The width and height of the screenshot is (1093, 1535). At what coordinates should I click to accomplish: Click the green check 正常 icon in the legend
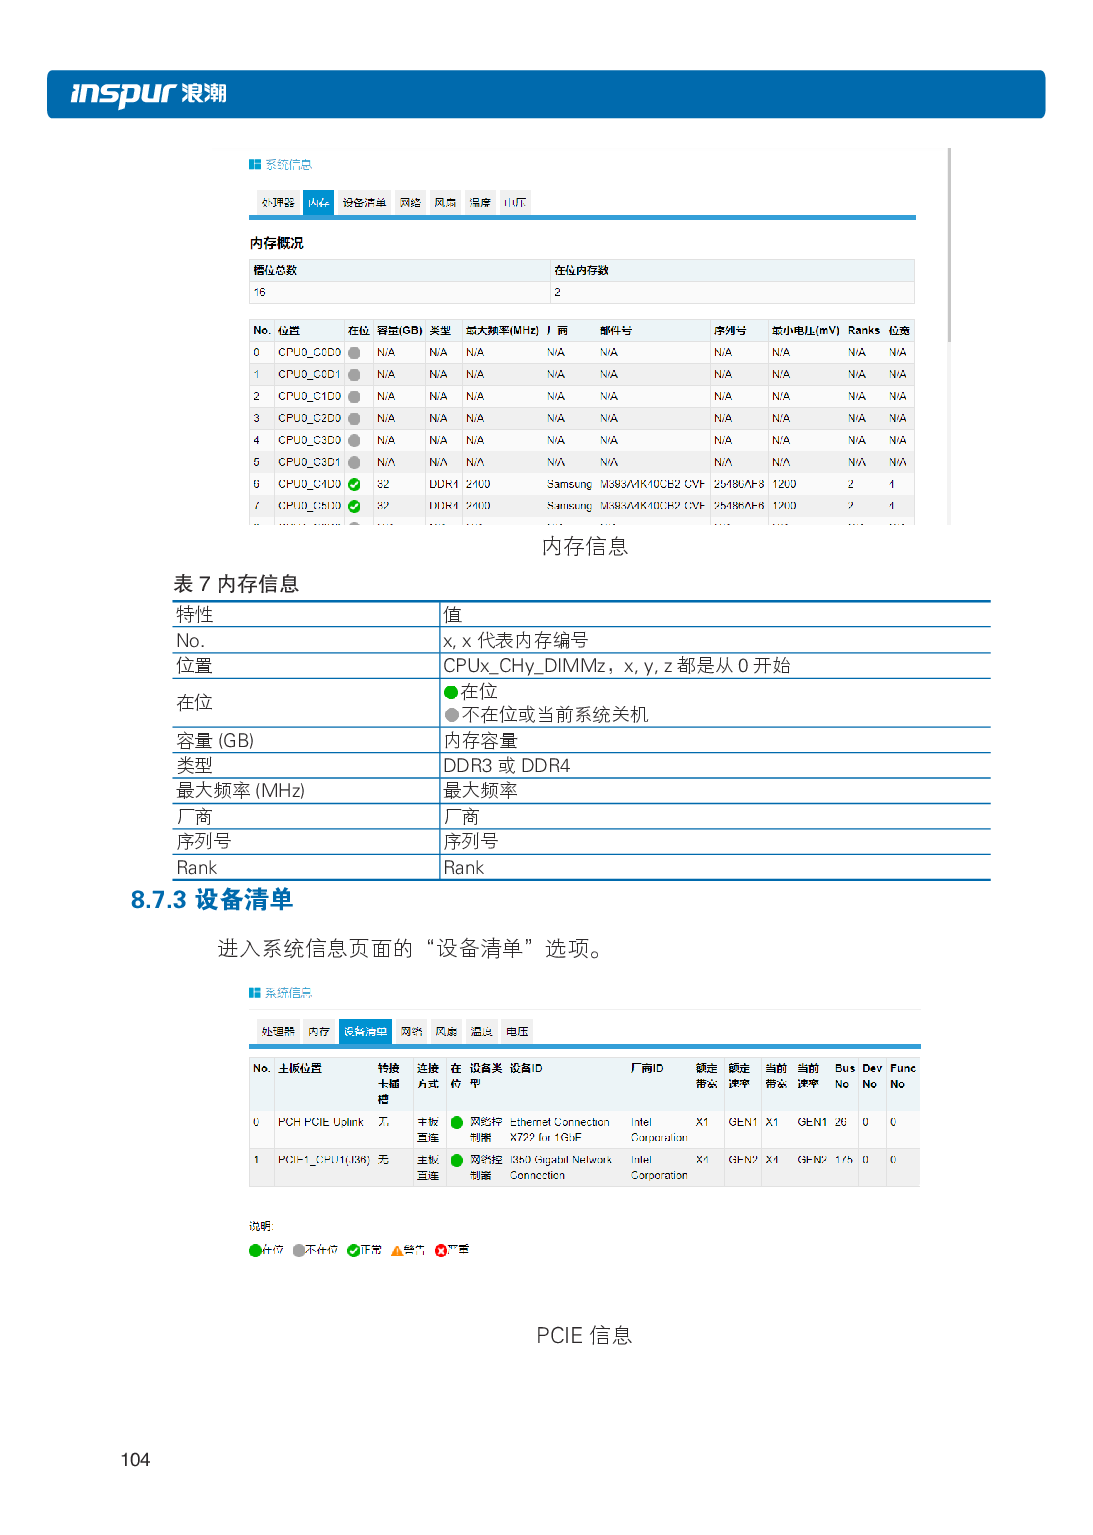[x=353, y=1250]
